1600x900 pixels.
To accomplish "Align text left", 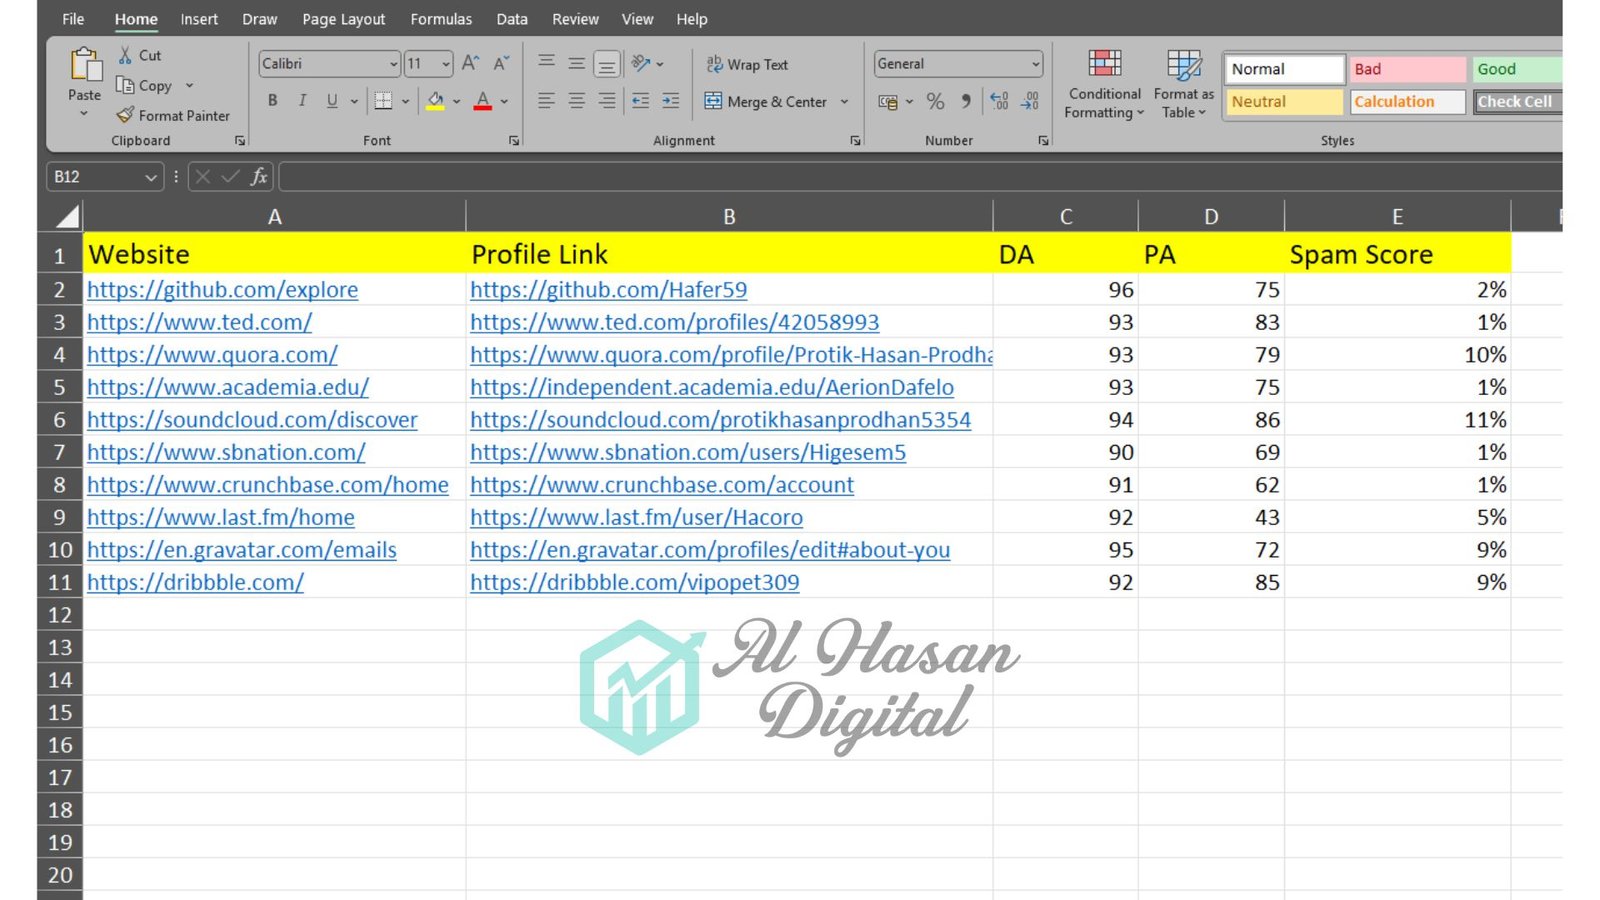I will pos(546,101).
